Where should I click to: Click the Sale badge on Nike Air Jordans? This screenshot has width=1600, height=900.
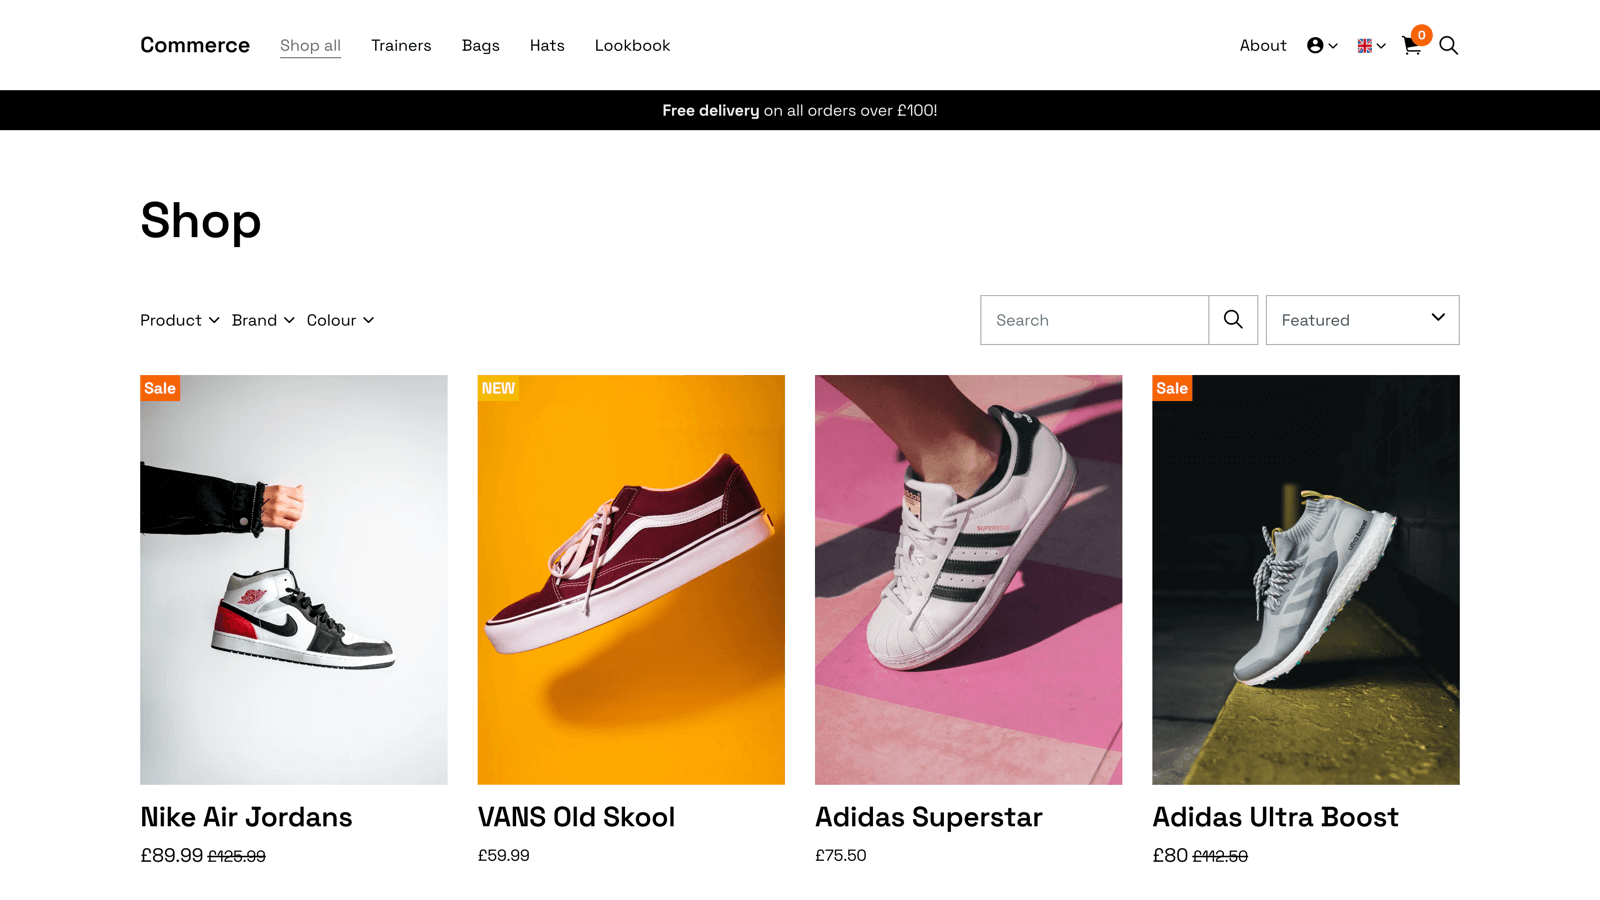pyautogui.click(x=159, y=388)
